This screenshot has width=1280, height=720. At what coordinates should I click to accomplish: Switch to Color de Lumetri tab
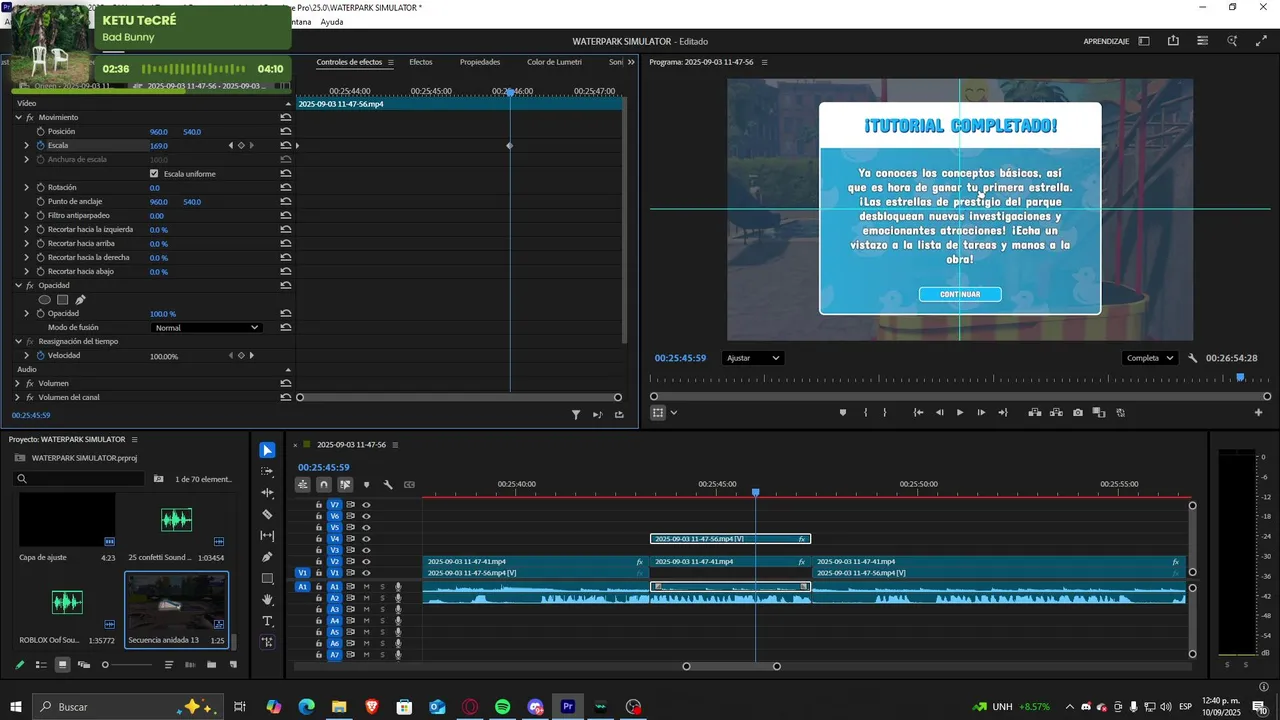(554, 62)
